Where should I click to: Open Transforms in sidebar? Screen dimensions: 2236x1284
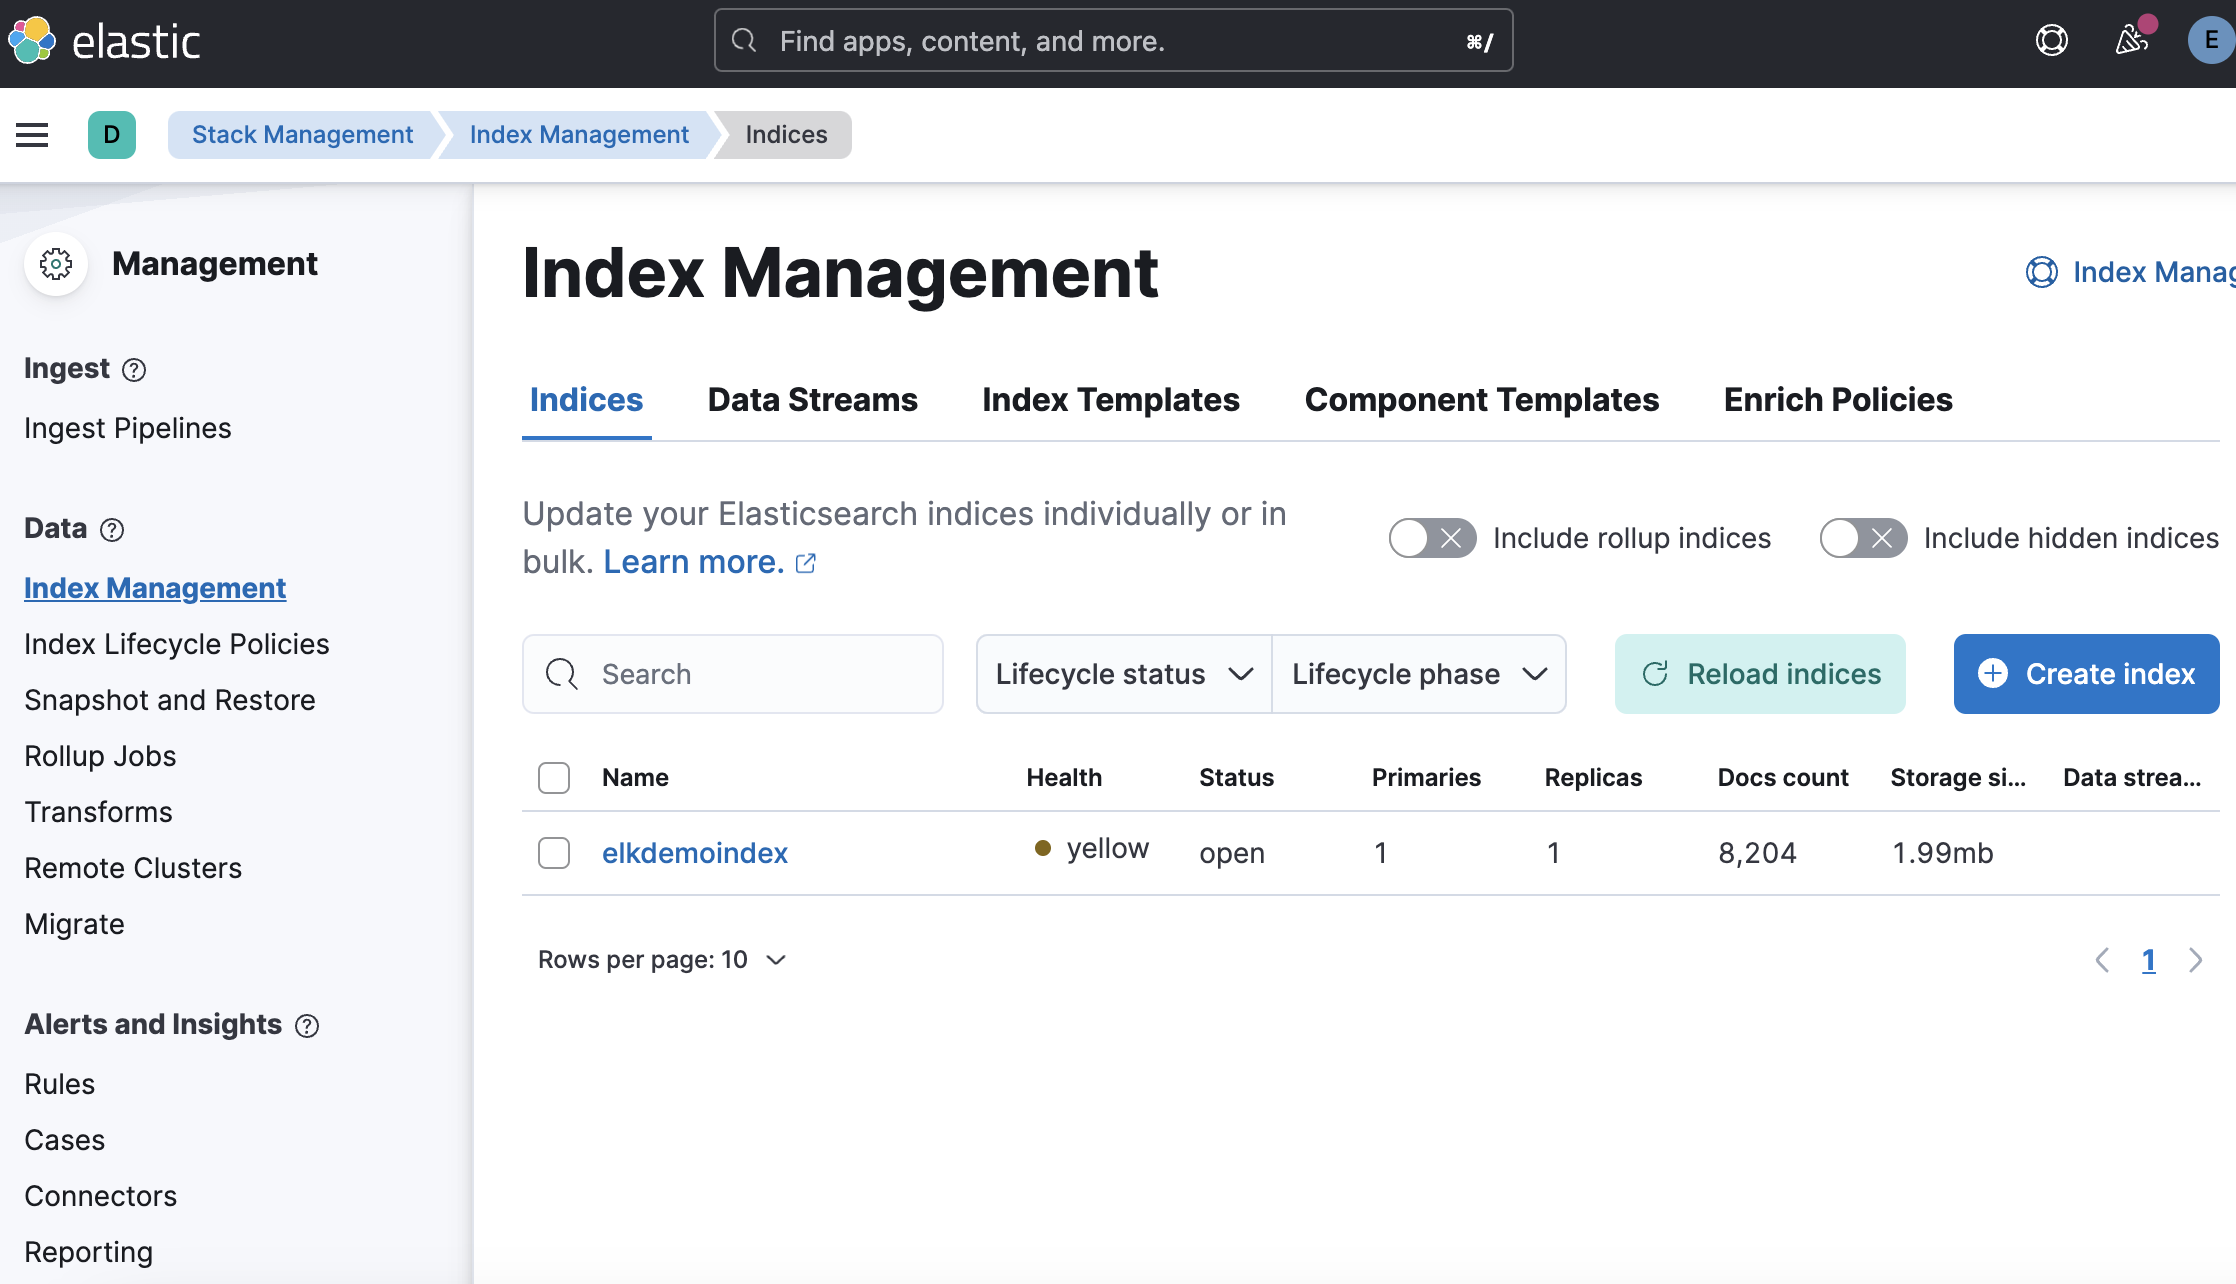(98, 812)
